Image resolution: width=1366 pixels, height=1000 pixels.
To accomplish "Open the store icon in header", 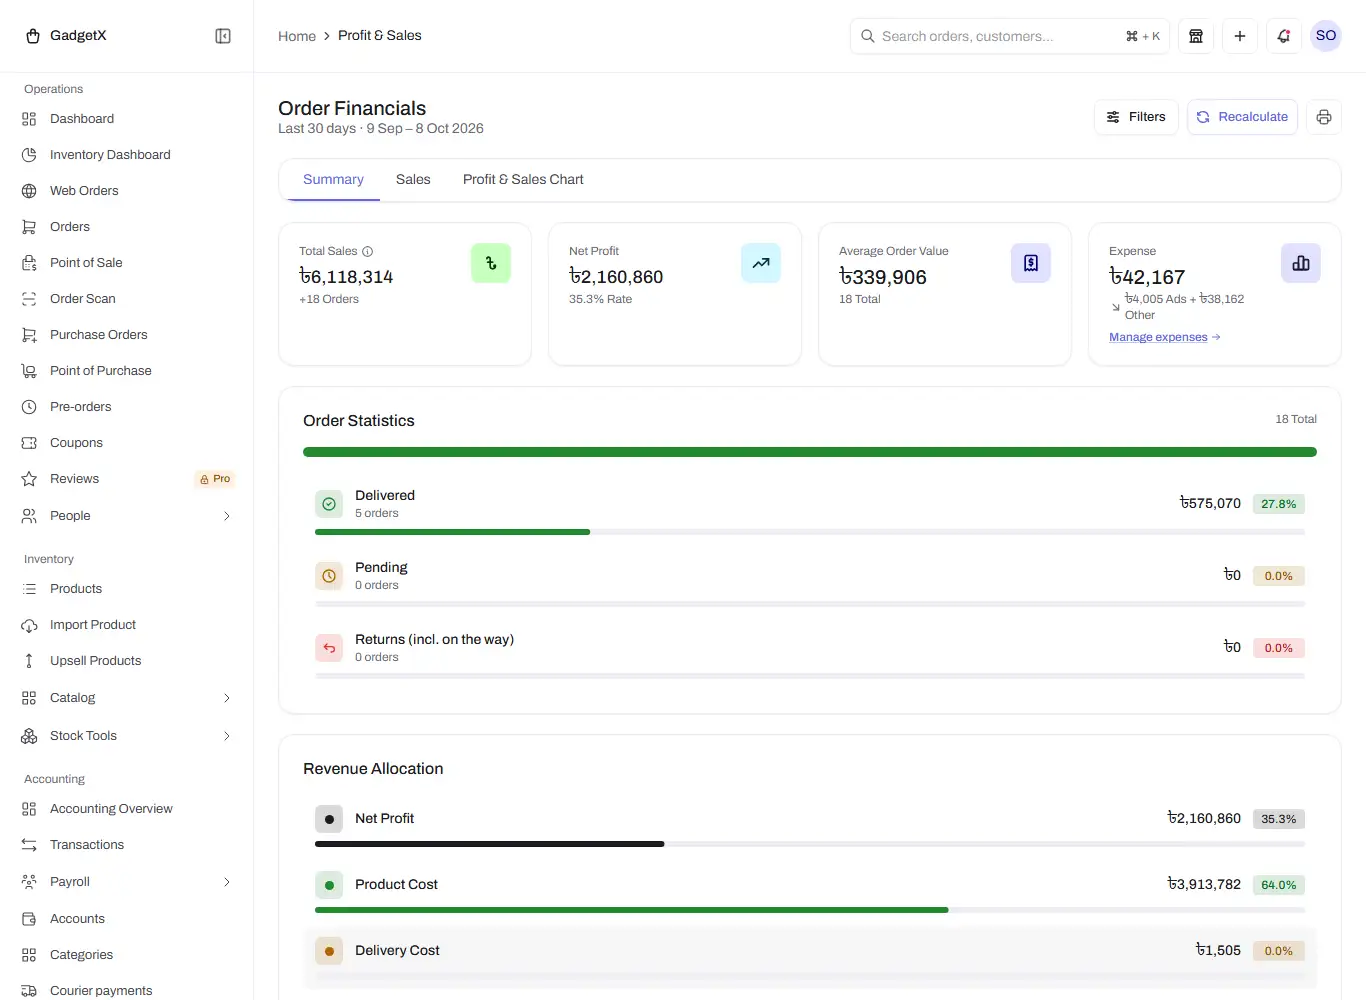I will click(x=1196, y=36).
